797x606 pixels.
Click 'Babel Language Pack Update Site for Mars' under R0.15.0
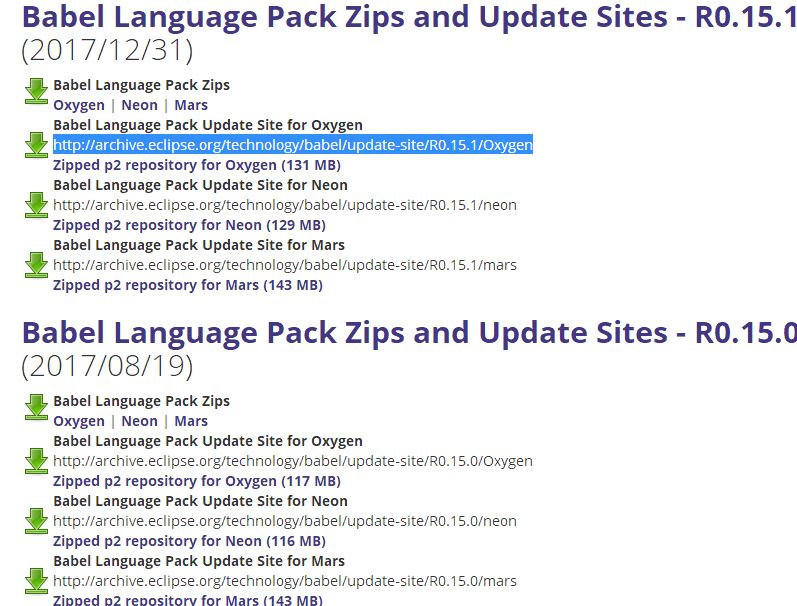tap(199, 562)
